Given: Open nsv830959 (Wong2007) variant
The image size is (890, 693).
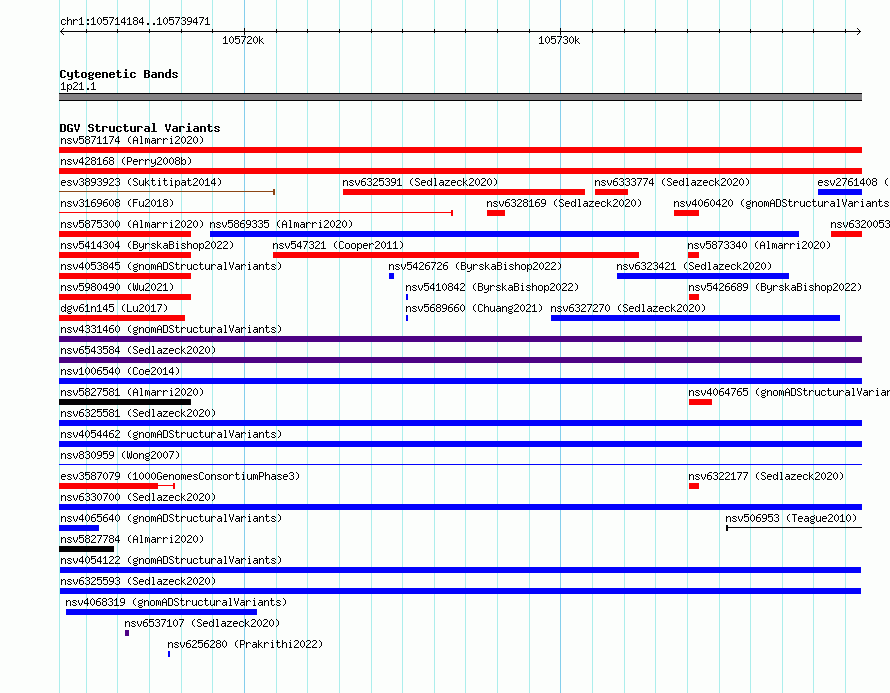Looking at the screenshot, I should click(x=120, y=455).
